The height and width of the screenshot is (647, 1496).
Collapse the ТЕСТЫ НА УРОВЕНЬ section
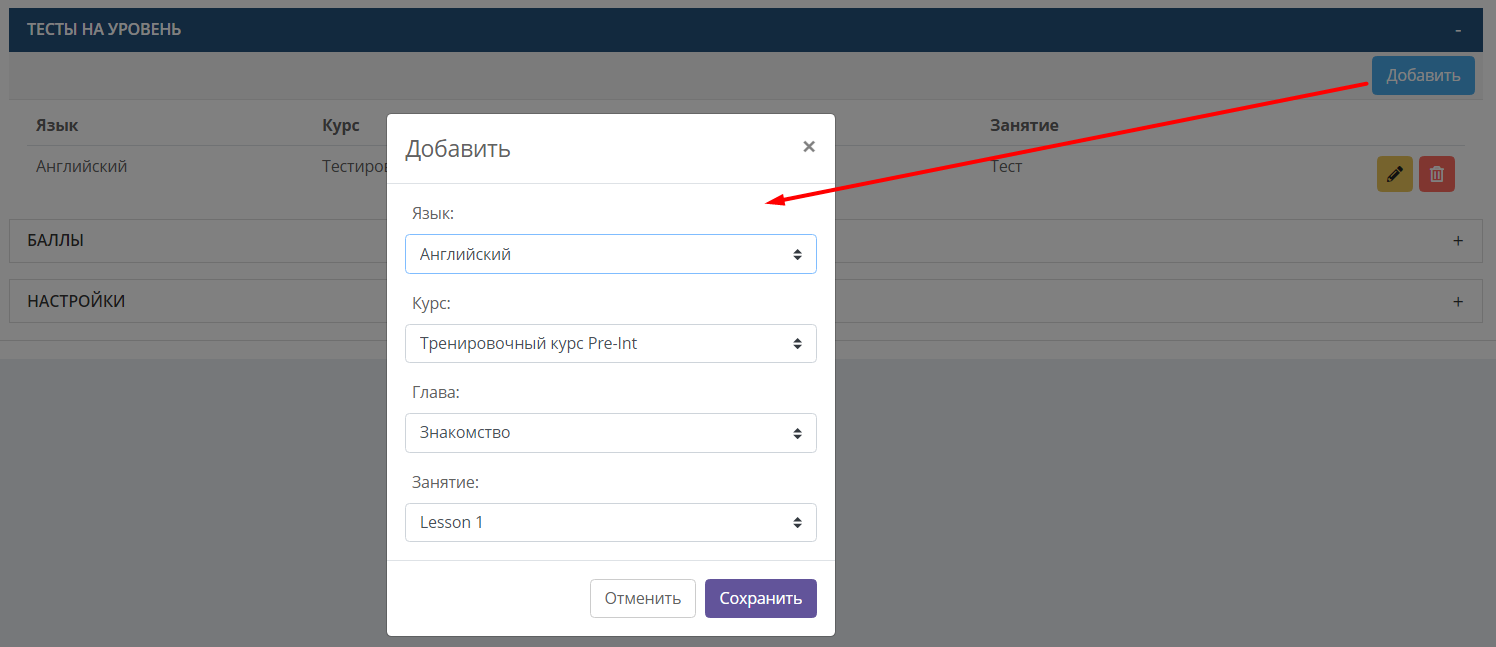(746, 30)
